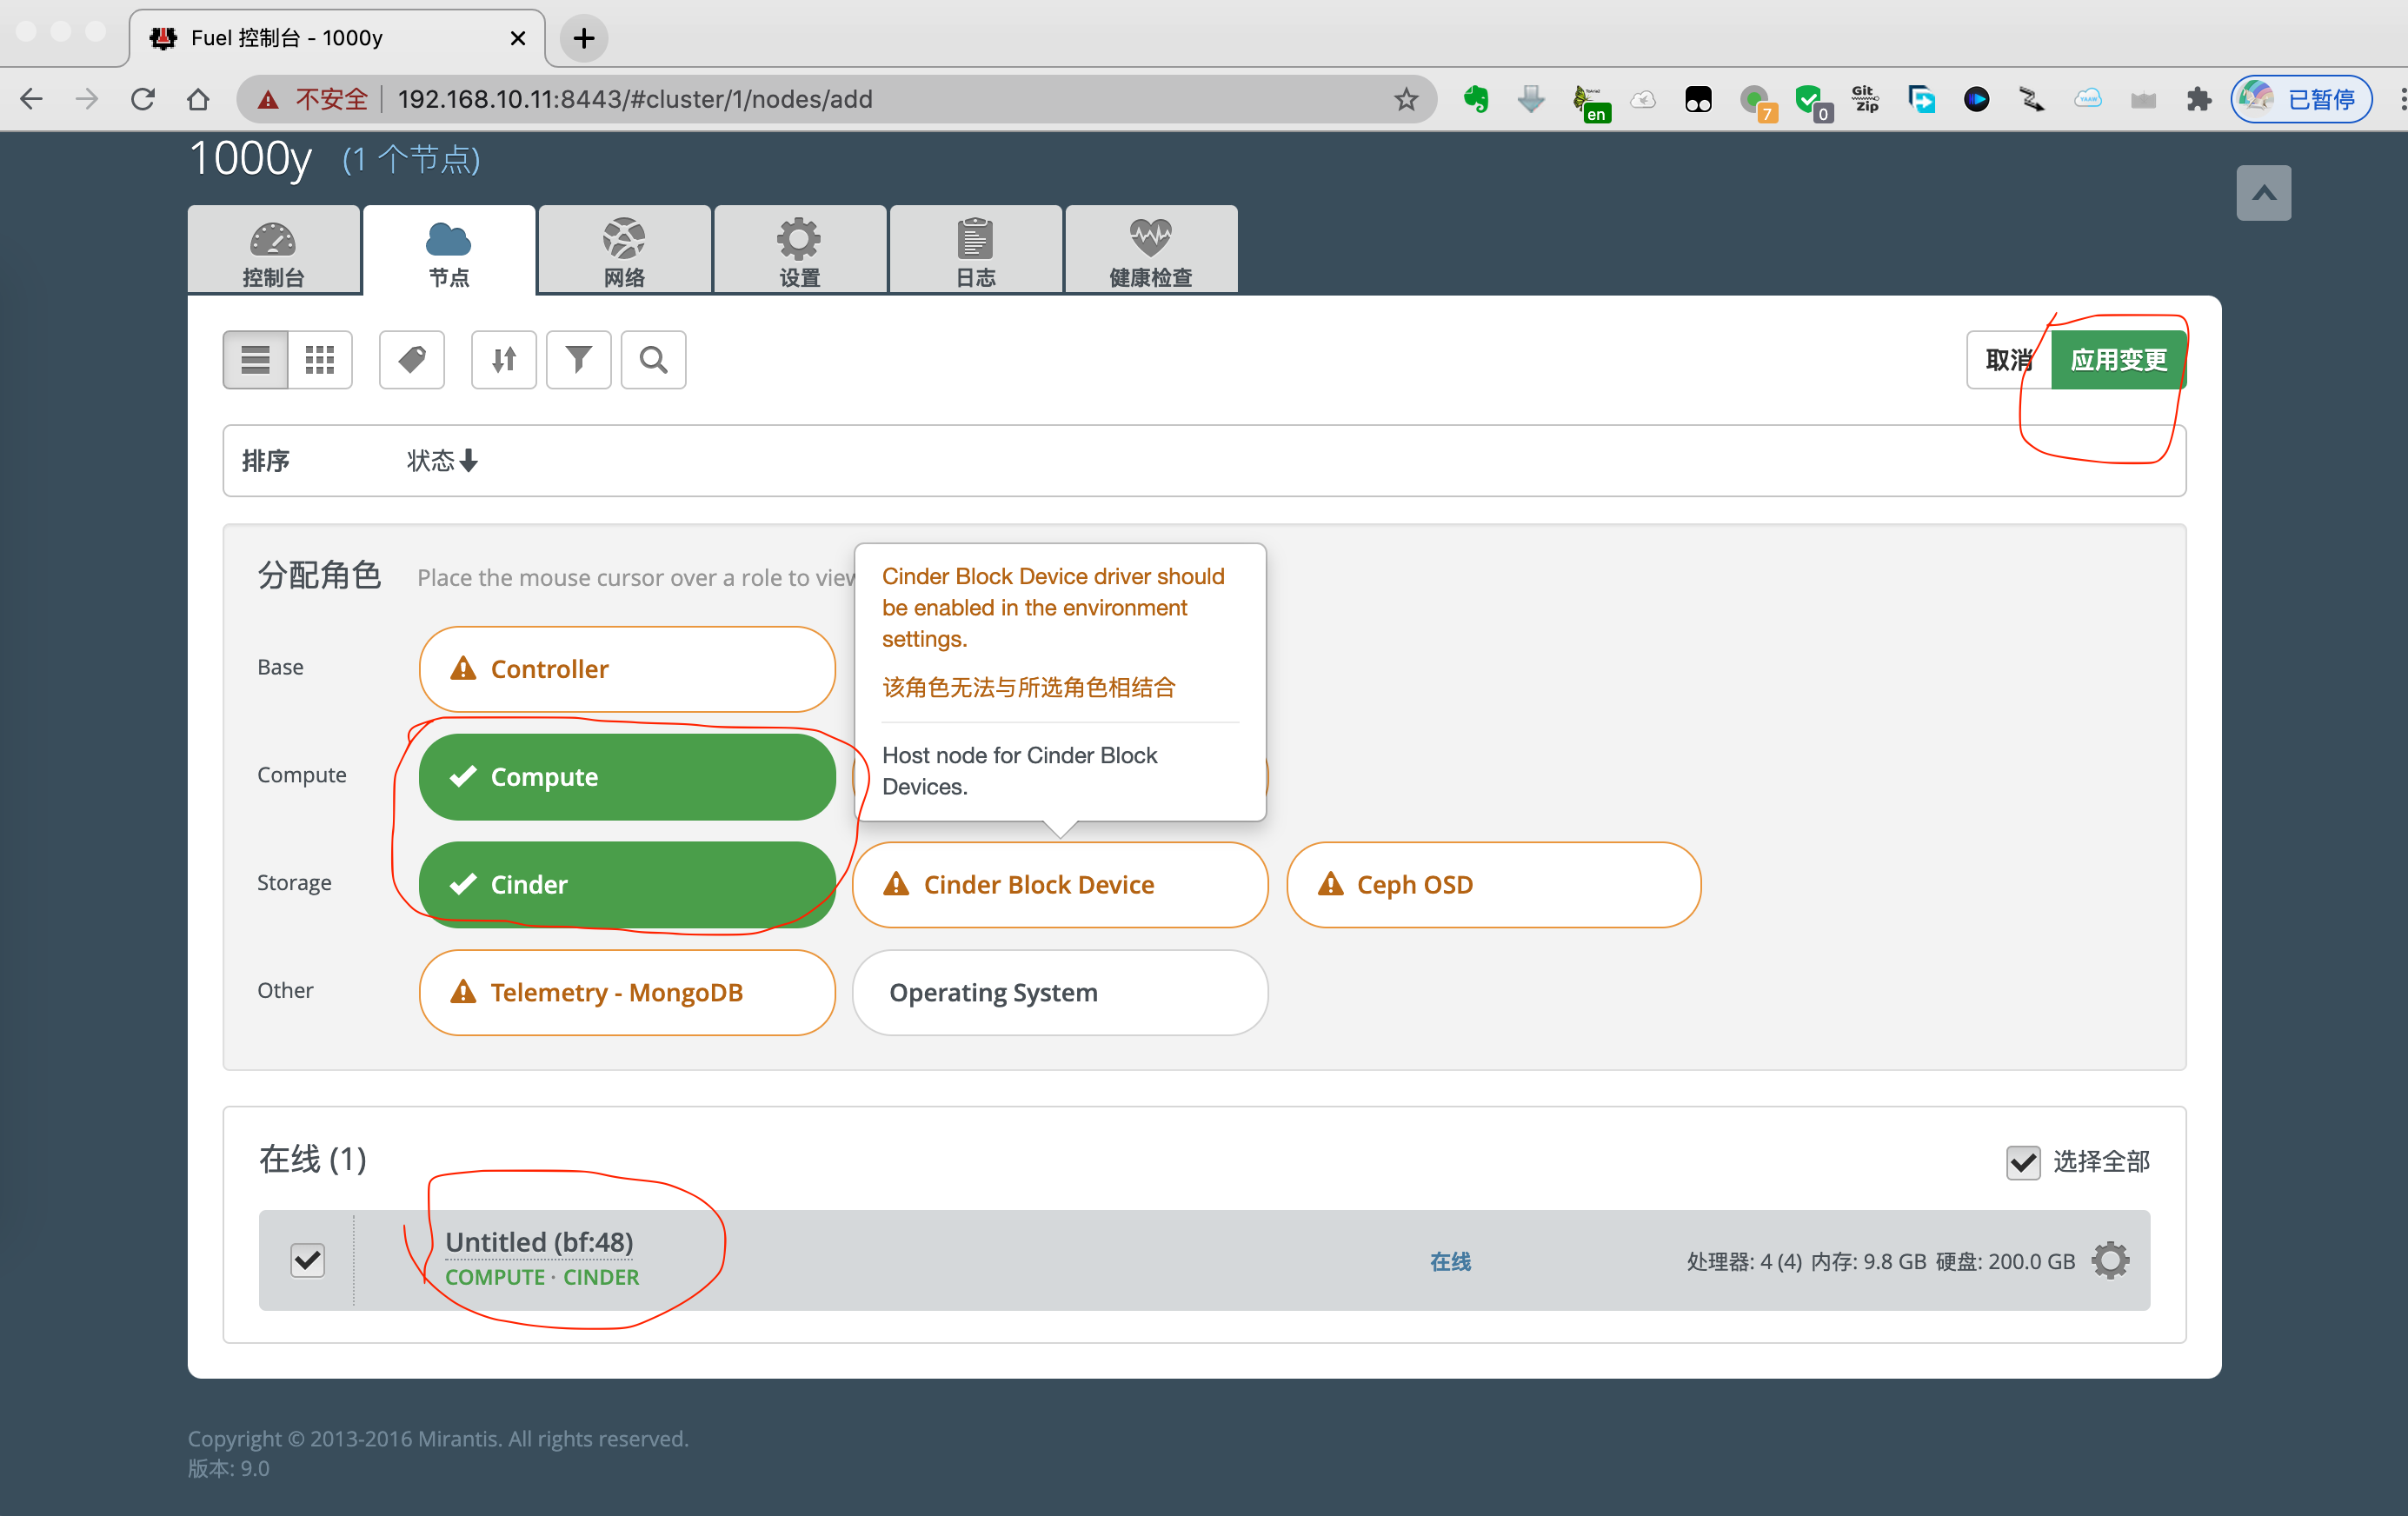The height and width of the screenshot is (1516, 2408).
Task: Toggle the Telemetry - MongoDB role
Action: (x=627, y=993)
